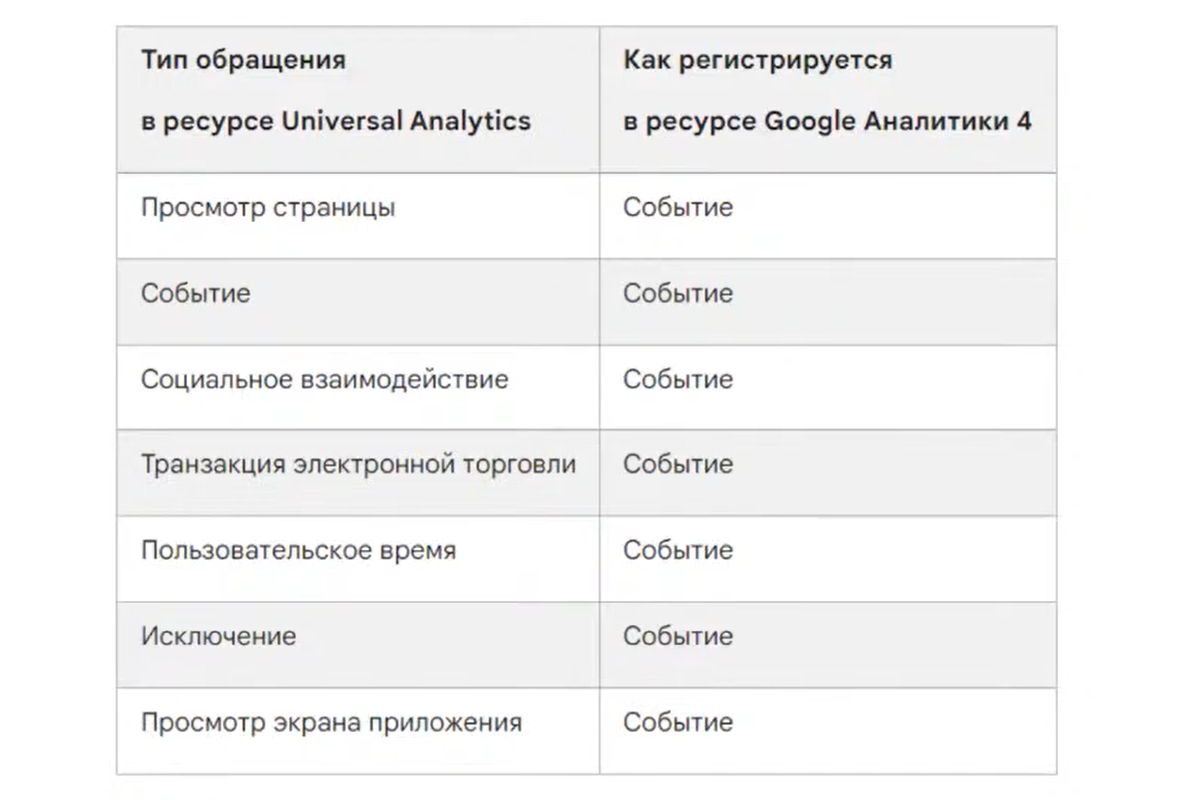
Task: Click "Событие" in the Исключение row
Action: pos(678,637)
